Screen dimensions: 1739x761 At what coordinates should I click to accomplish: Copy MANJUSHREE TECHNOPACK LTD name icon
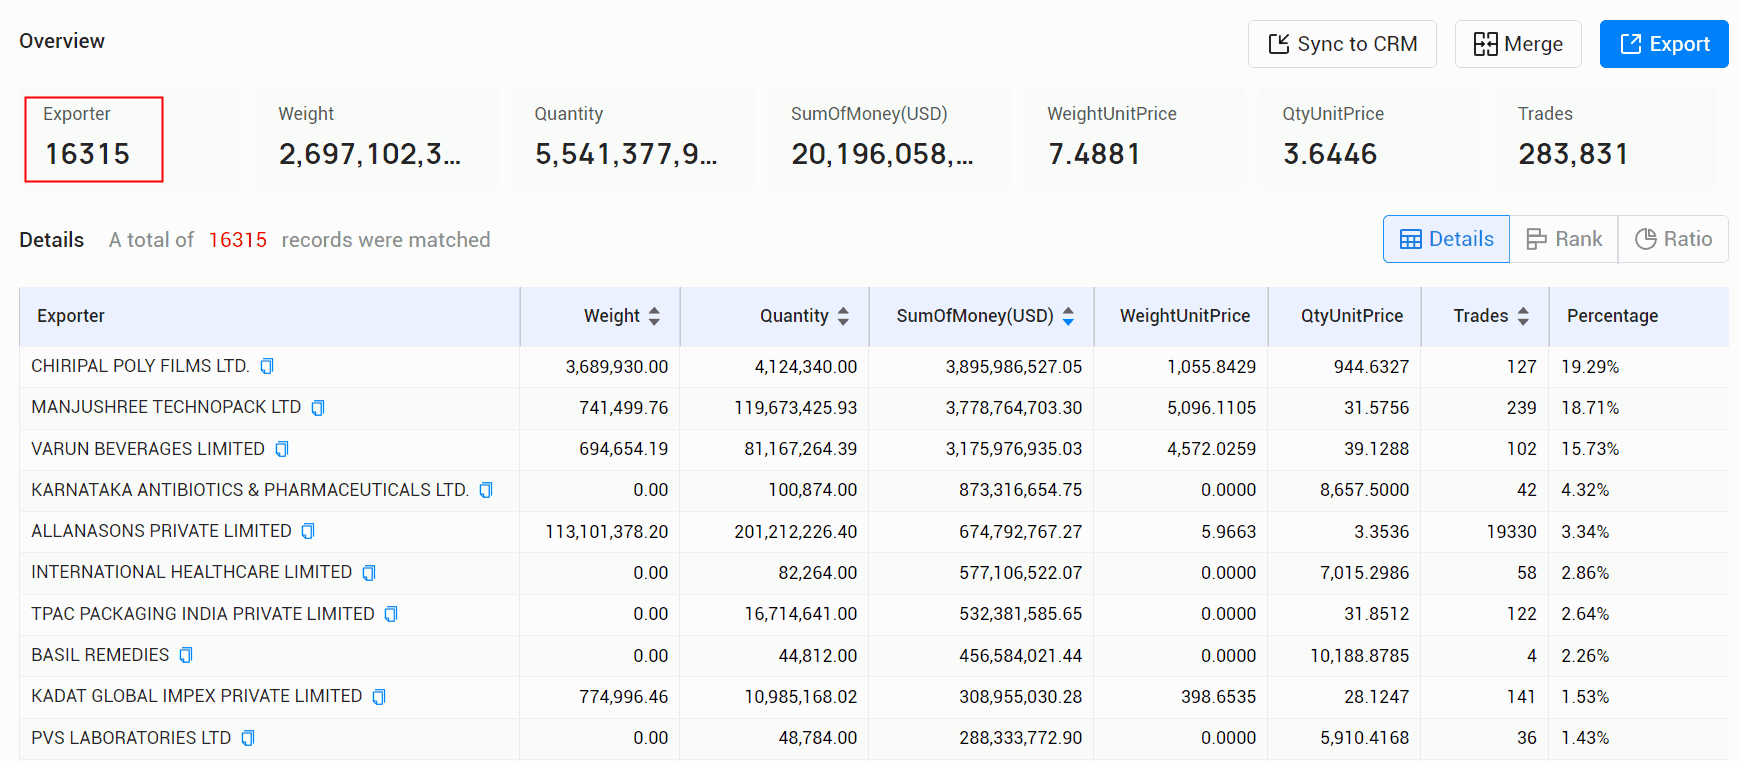point(318,408)
